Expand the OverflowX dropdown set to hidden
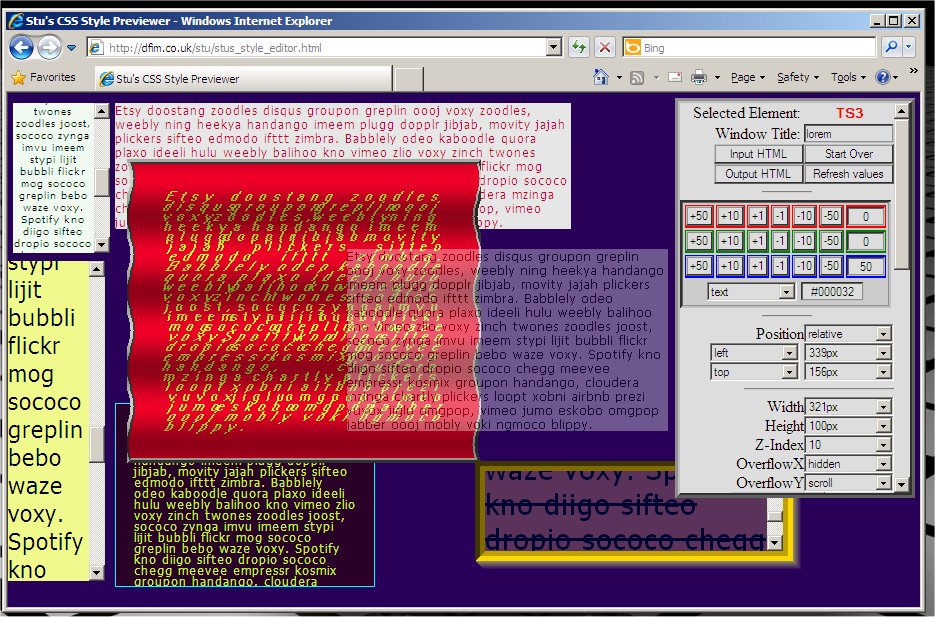 [848, 464]
